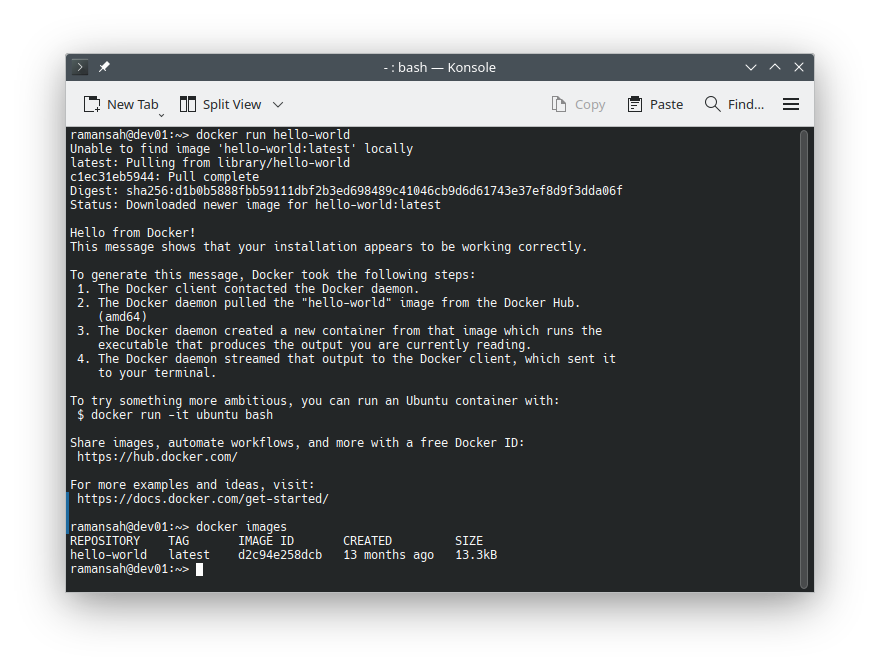Click the IMAGE ID column header

tap(266, 541)
